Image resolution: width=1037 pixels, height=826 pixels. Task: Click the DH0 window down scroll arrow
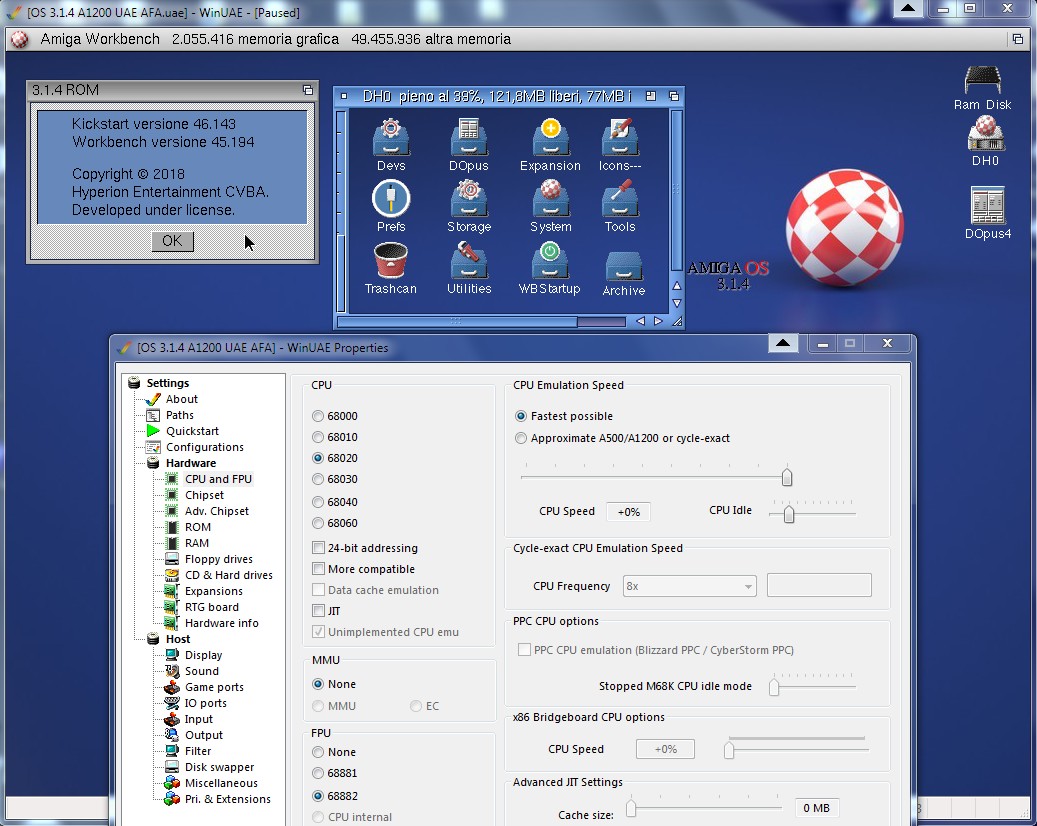[677, 303]
